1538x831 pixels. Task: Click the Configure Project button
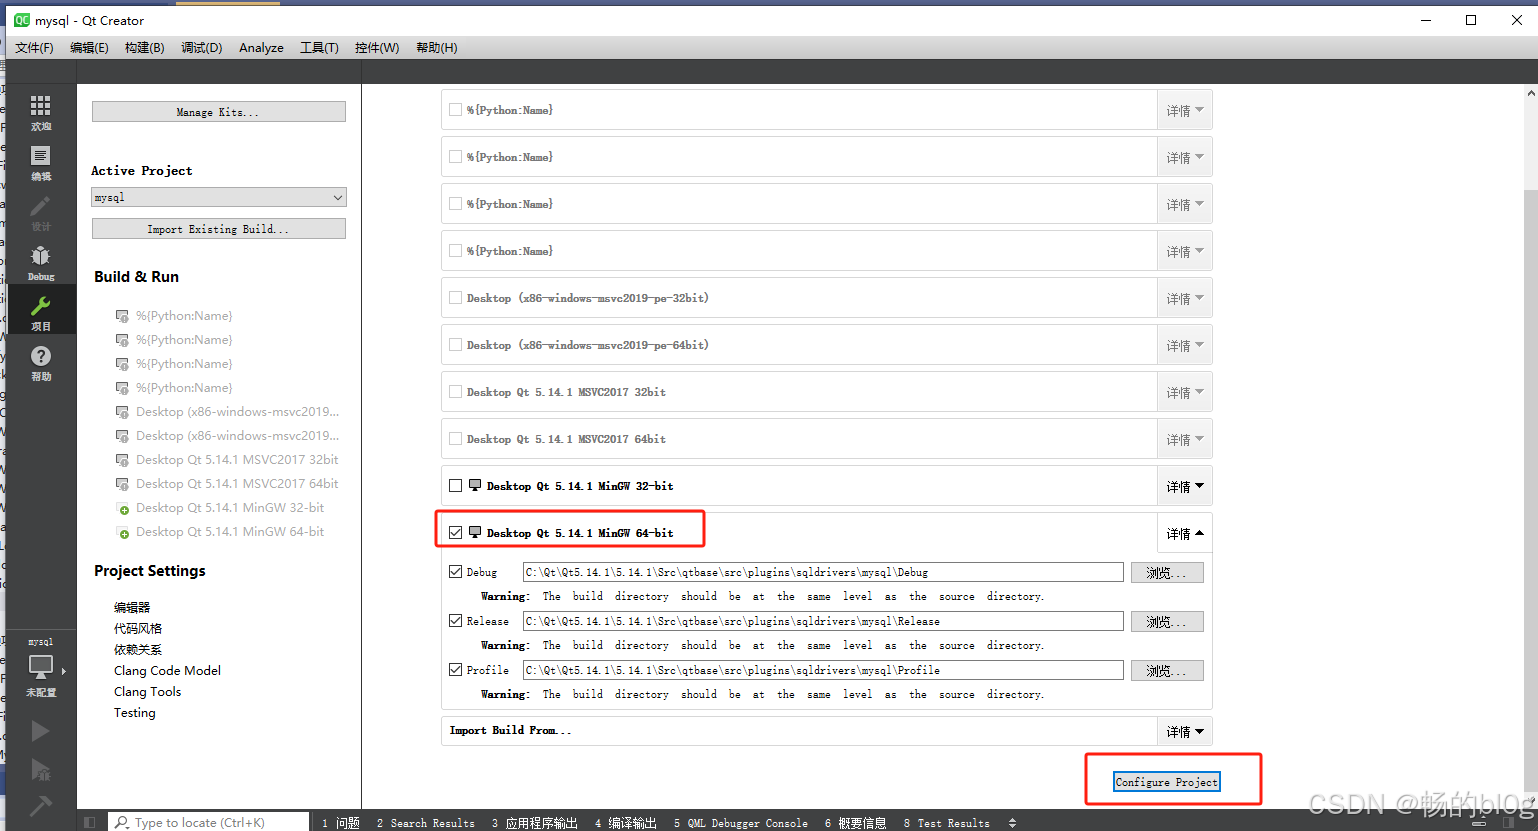[1167, 782]
